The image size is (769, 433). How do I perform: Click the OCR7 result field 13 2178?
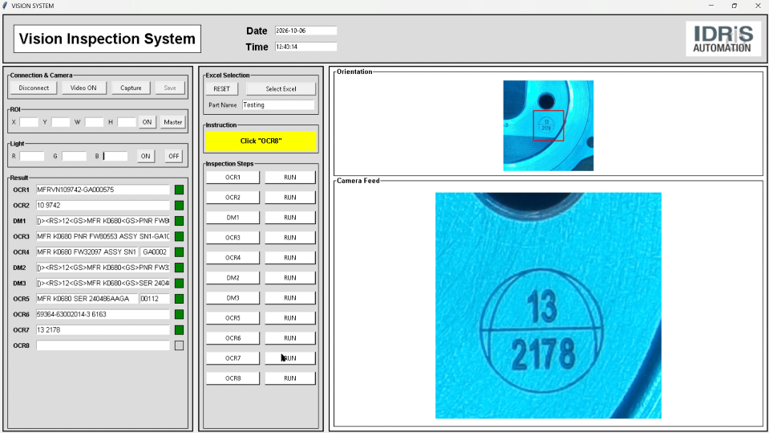103,330
